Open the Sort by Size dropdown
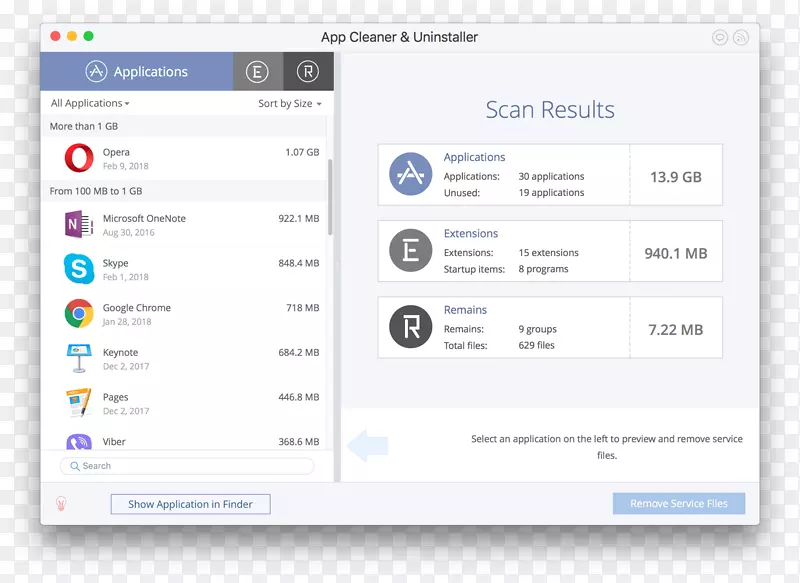The image size is (800, 583). click(x=290, y=103)
